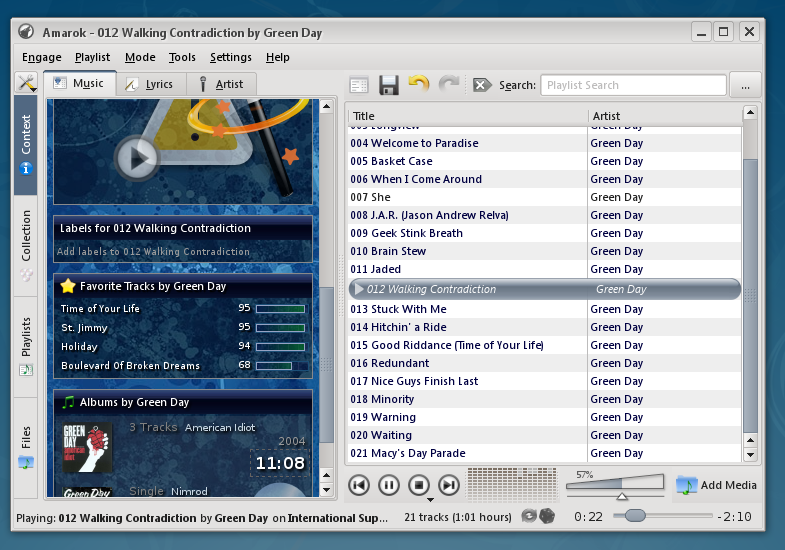Select track 010 Brain Stew
This screenshot has width=785, height=550.
click(x=545, y=251)
